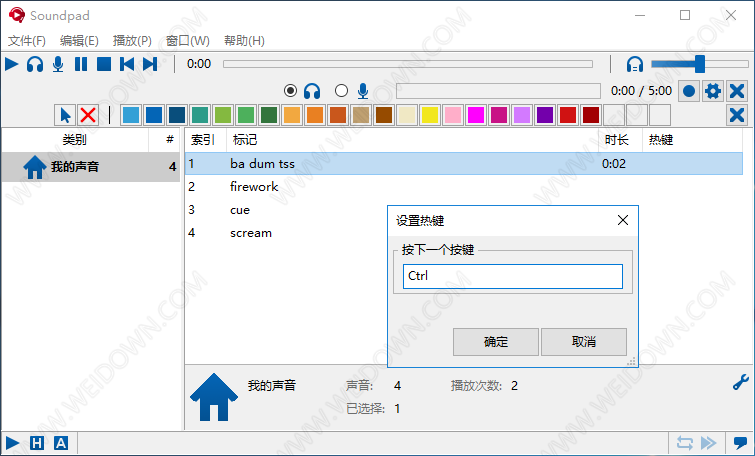Sort by 类别 column header
The height and width of the screenshot is (456, 755).
[75, 140]
